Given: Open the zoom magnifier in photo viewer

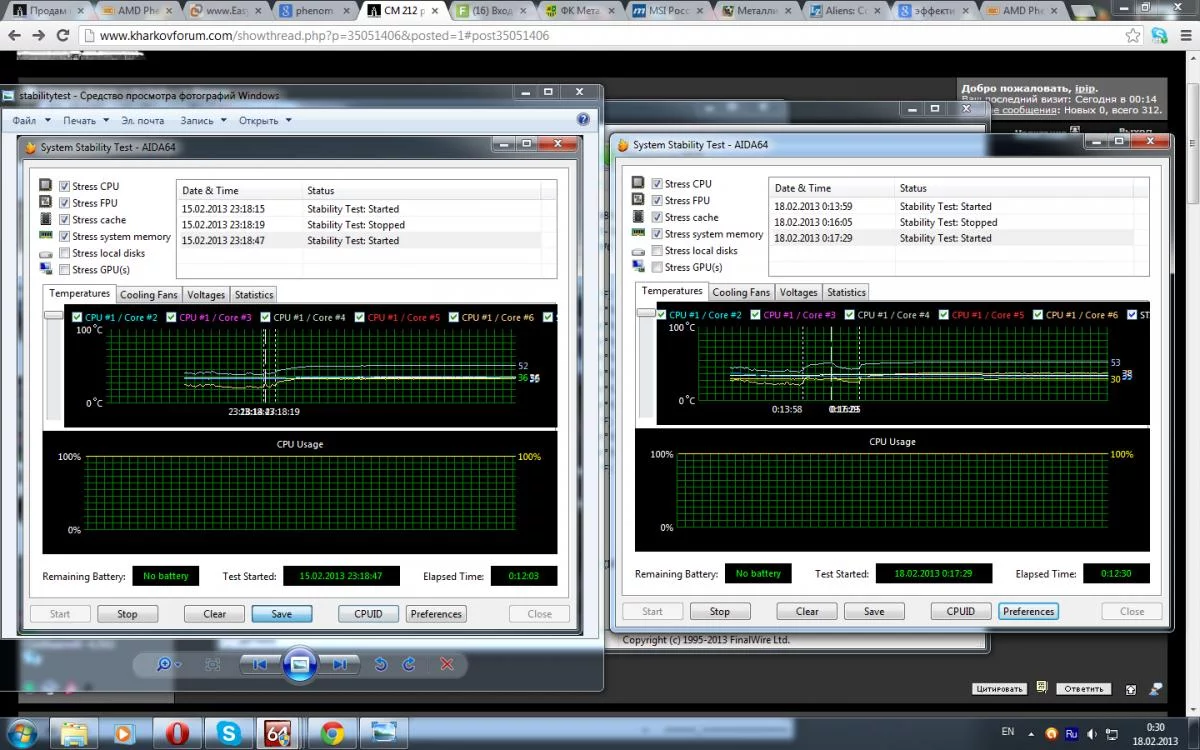Looking at the screenshot, I should point(164,664).
